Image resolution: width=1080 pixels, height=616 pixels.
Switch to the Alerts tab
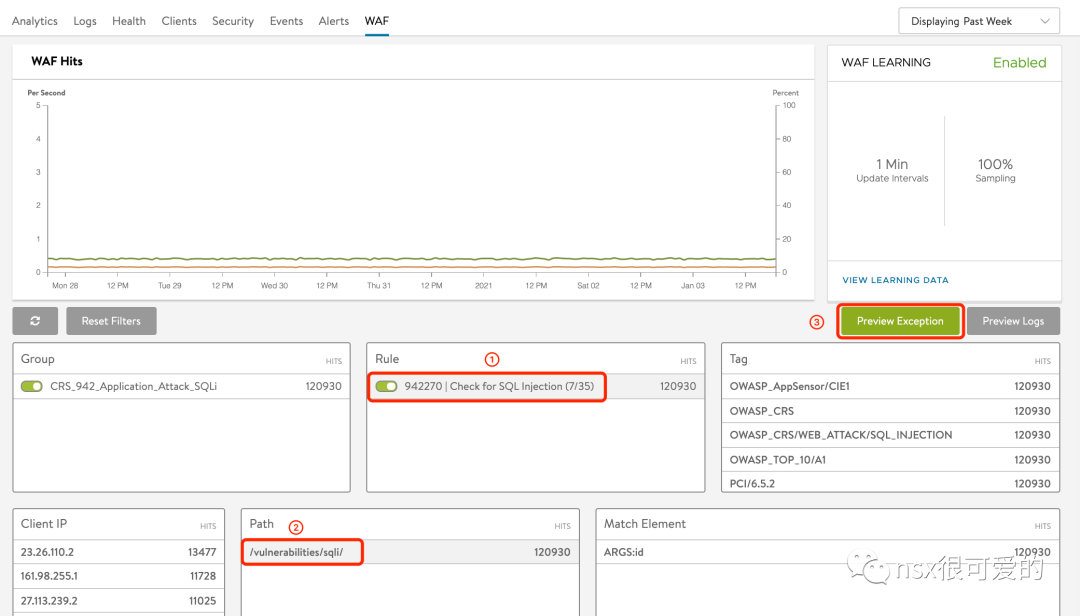pos(333,21)
